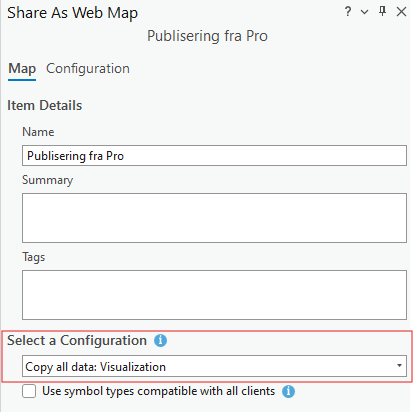Viewport: 413px width, 412px height.
Task: Click the Name input field
Action: click(x=214, y=155)
